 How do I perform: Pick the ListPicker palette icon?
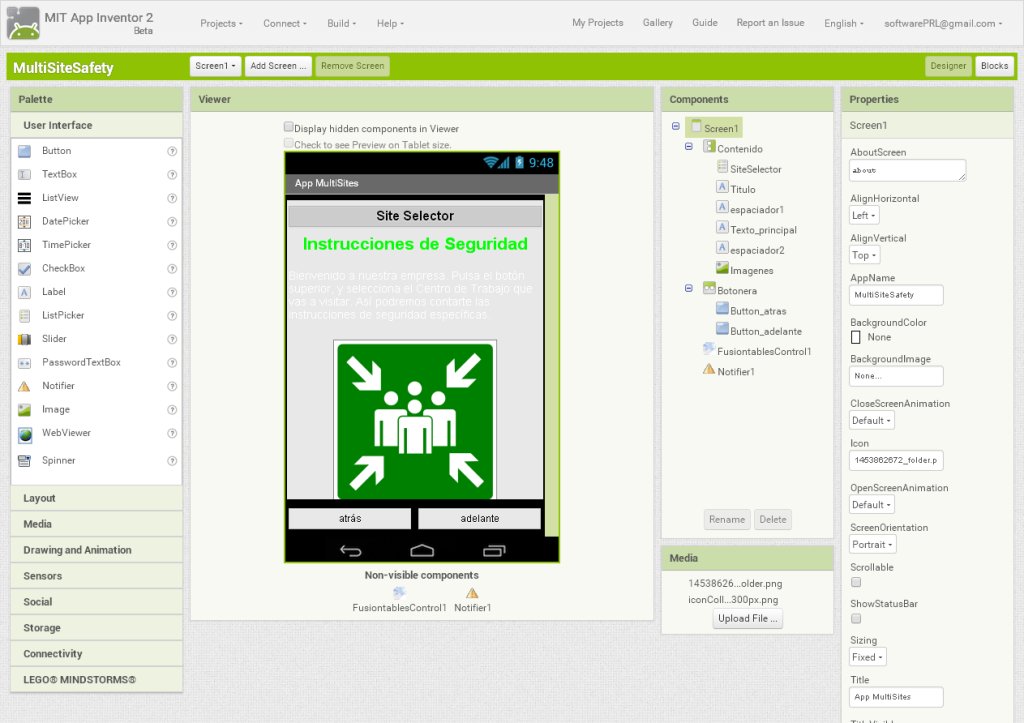(24, 316)
